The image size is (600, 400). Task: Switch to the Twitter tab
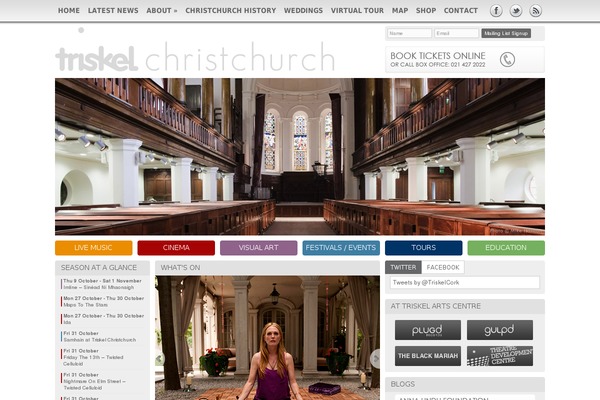[403, 267]
